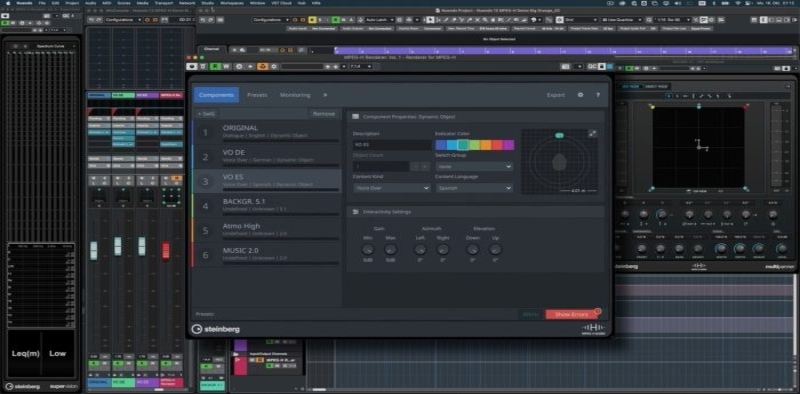Toggle green Read automation R in plugin header
The height and width of the screenshot is (394, 800).
[215, 66]
